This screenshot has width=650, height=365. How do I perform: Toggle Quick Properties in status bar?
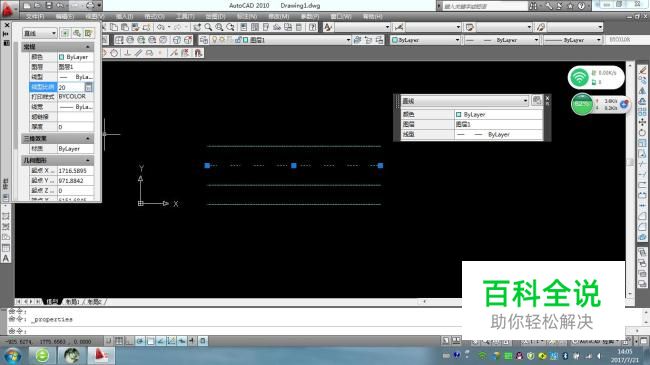coord(203,341)
